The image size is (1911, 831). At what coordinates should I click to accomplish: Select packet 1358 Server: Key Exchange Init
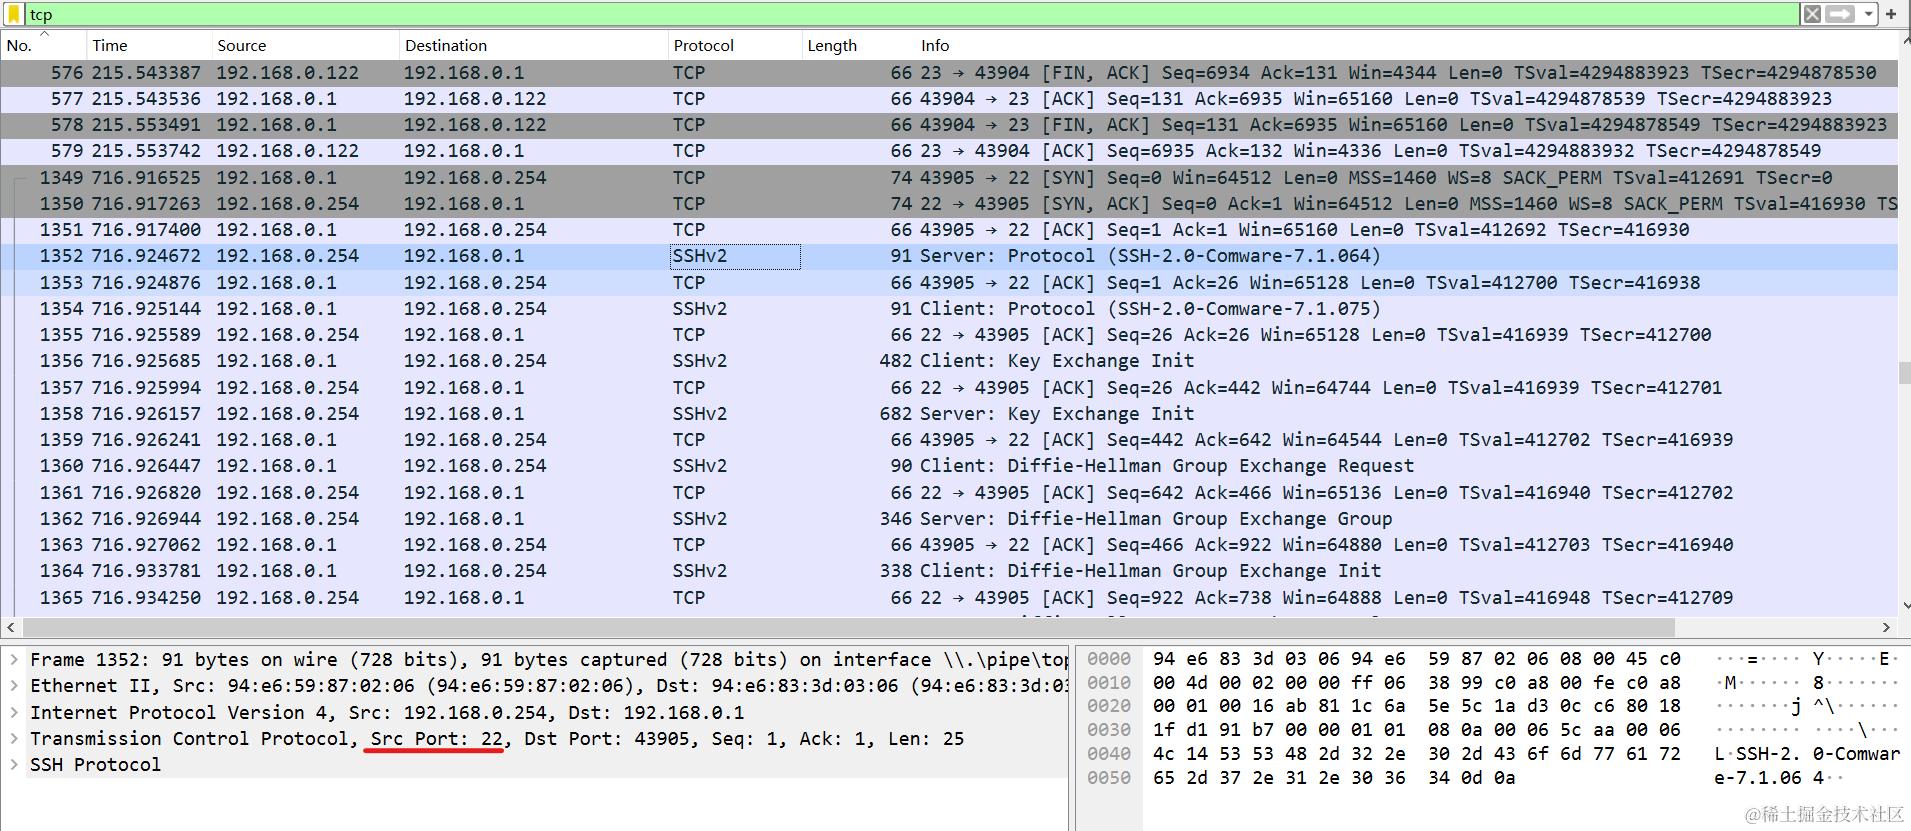click(949, 414)
